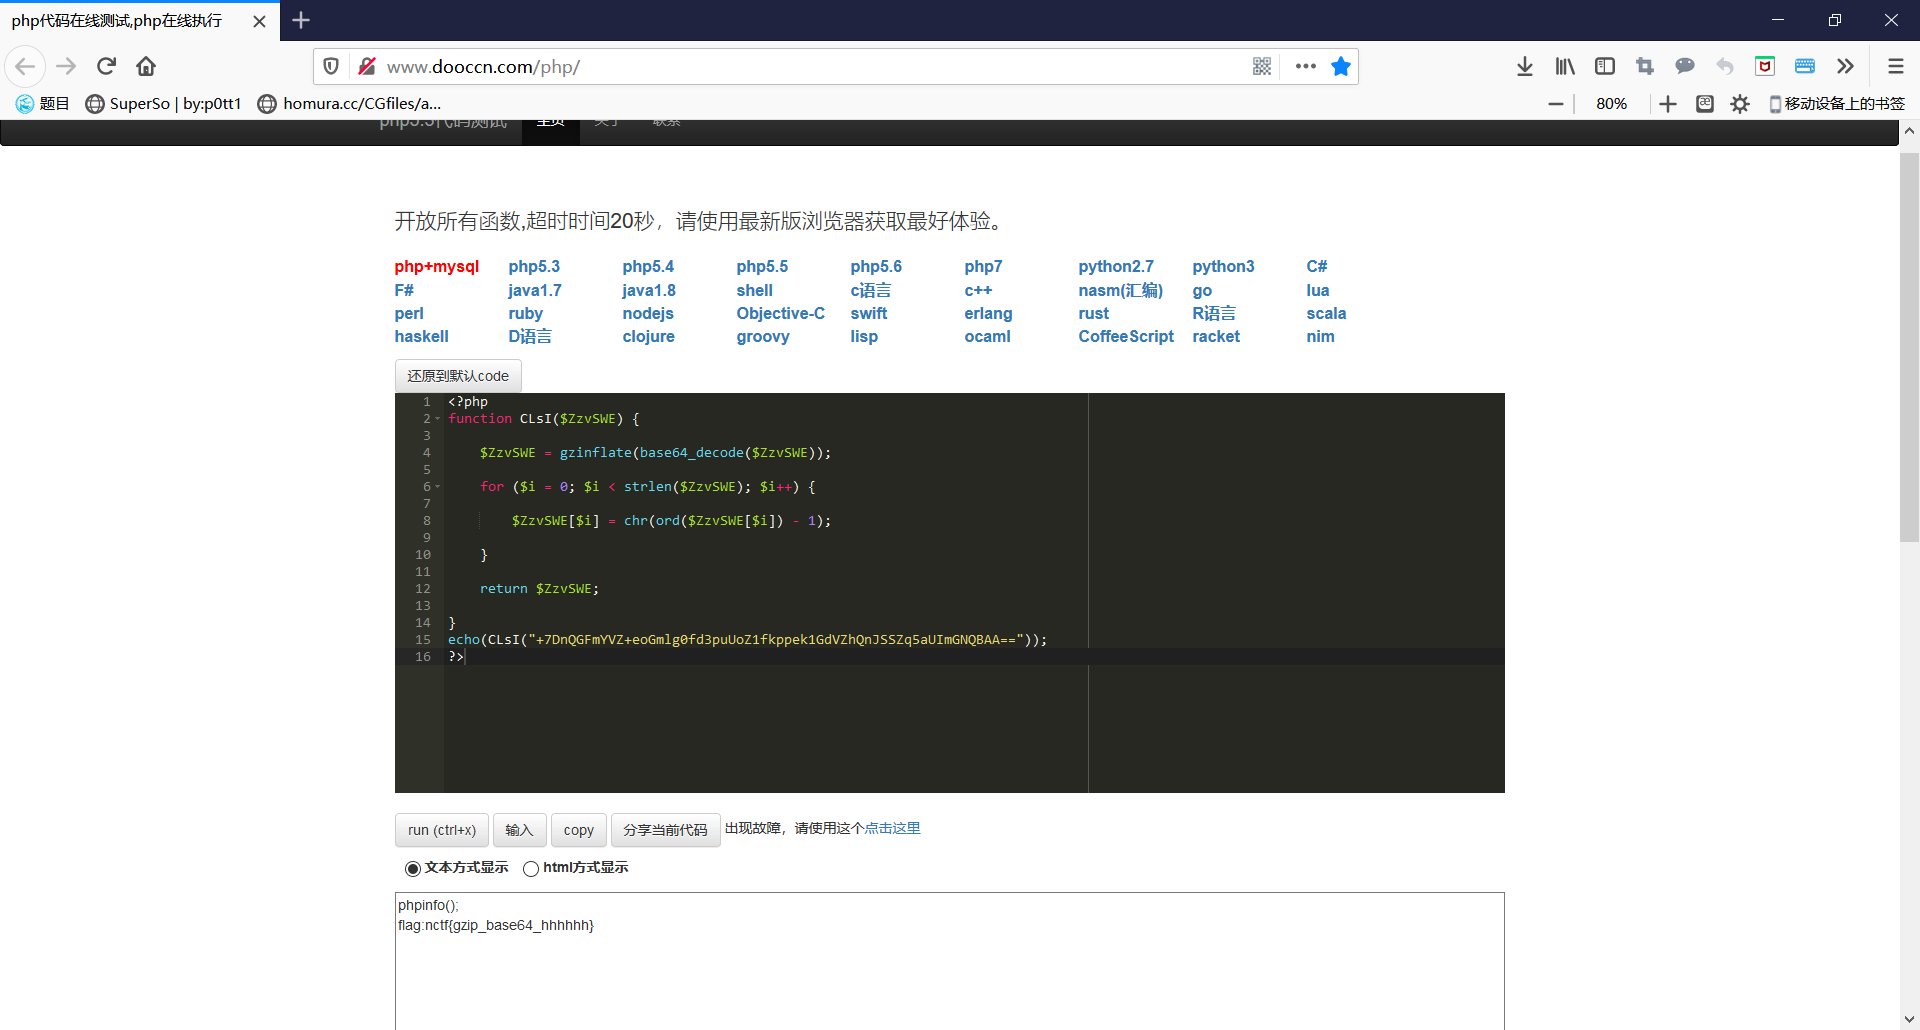Viewport: 1920px width, 1030px height.
Task: Click the echo statement on line 15
Action: [x=747, y=640]
